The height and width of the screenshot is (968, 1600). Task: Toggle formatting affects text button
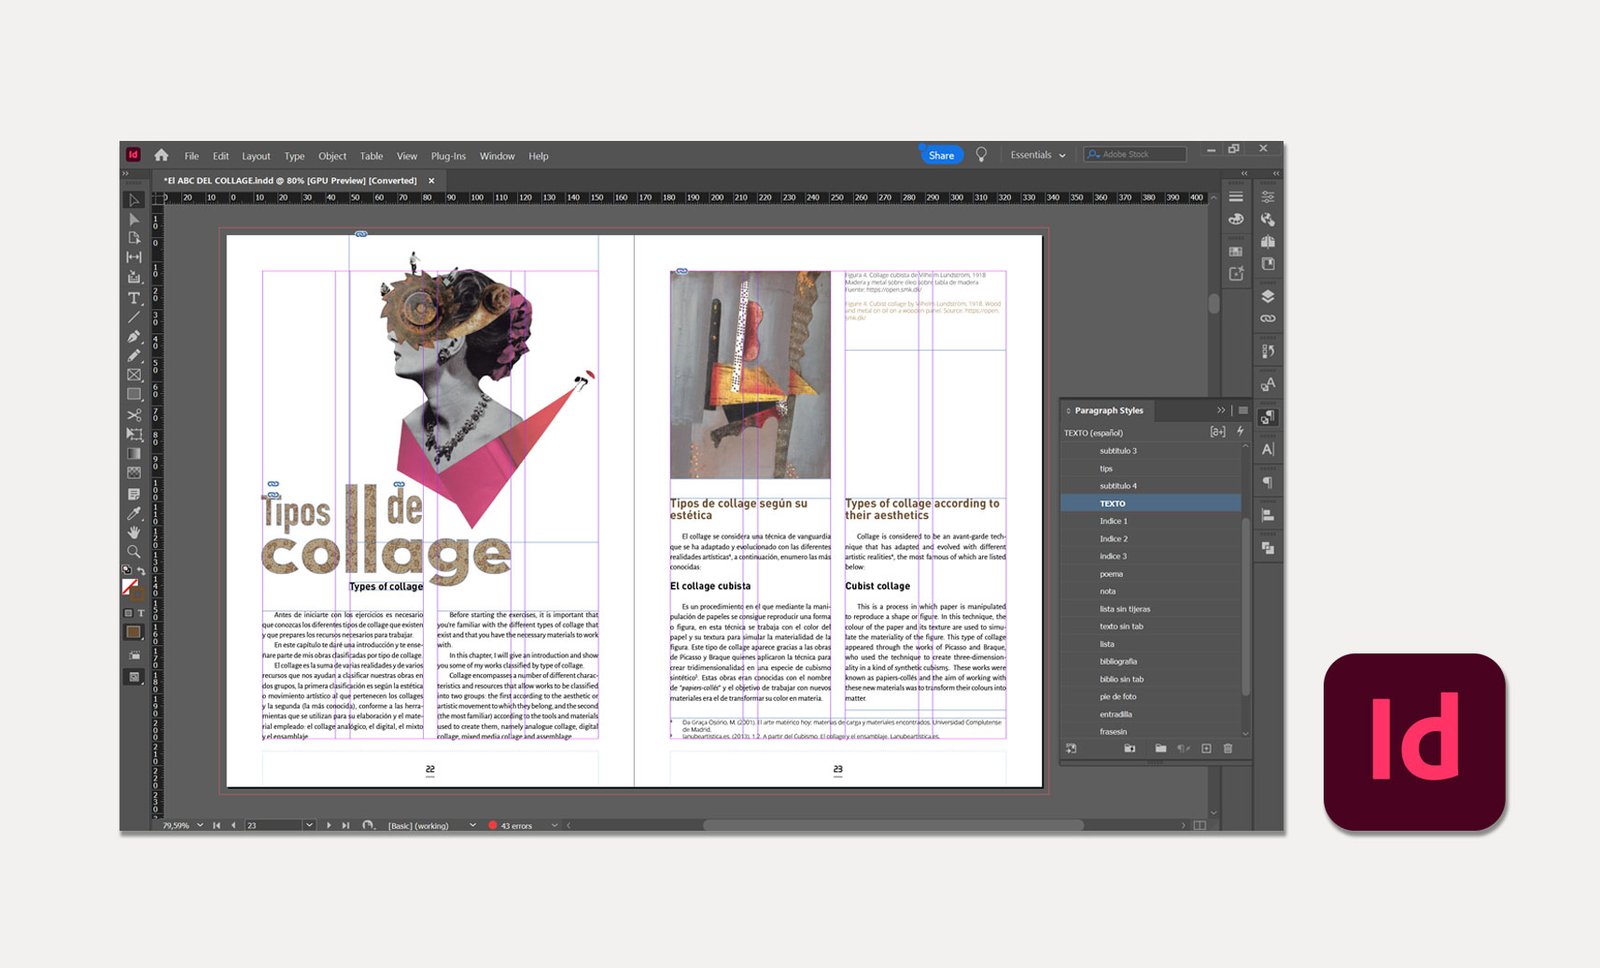tap(141, 613)
